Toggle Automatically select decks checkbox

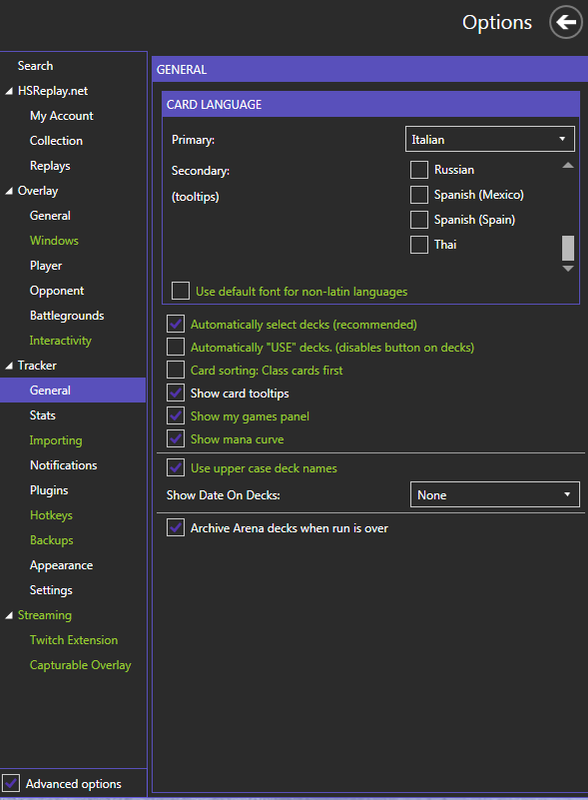tap(176, 324)
